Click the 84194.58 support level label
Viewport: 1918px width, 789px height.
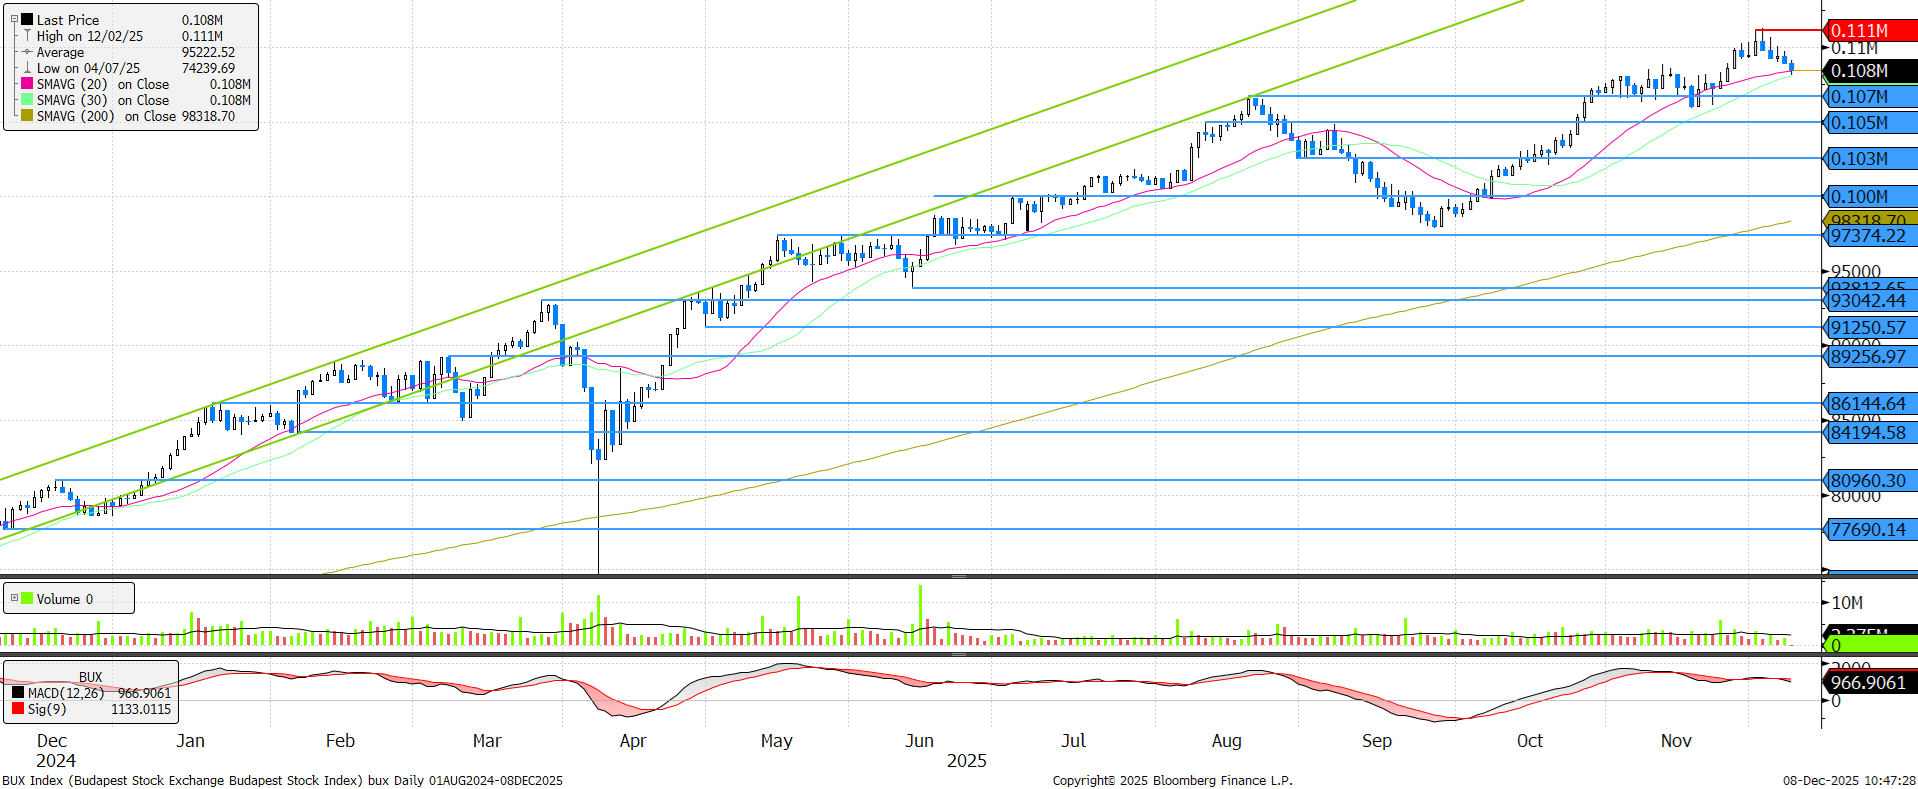tap(1868, 433)
